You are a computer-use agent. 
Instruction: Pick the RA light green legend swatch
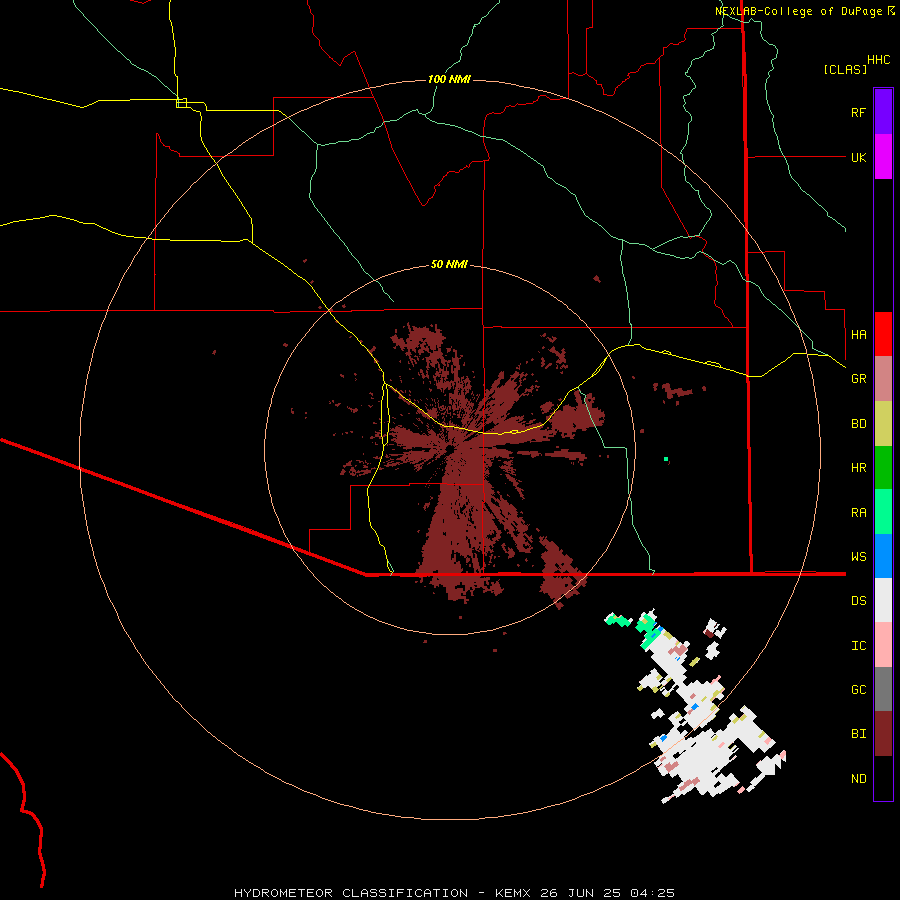(x=883, y=512)
